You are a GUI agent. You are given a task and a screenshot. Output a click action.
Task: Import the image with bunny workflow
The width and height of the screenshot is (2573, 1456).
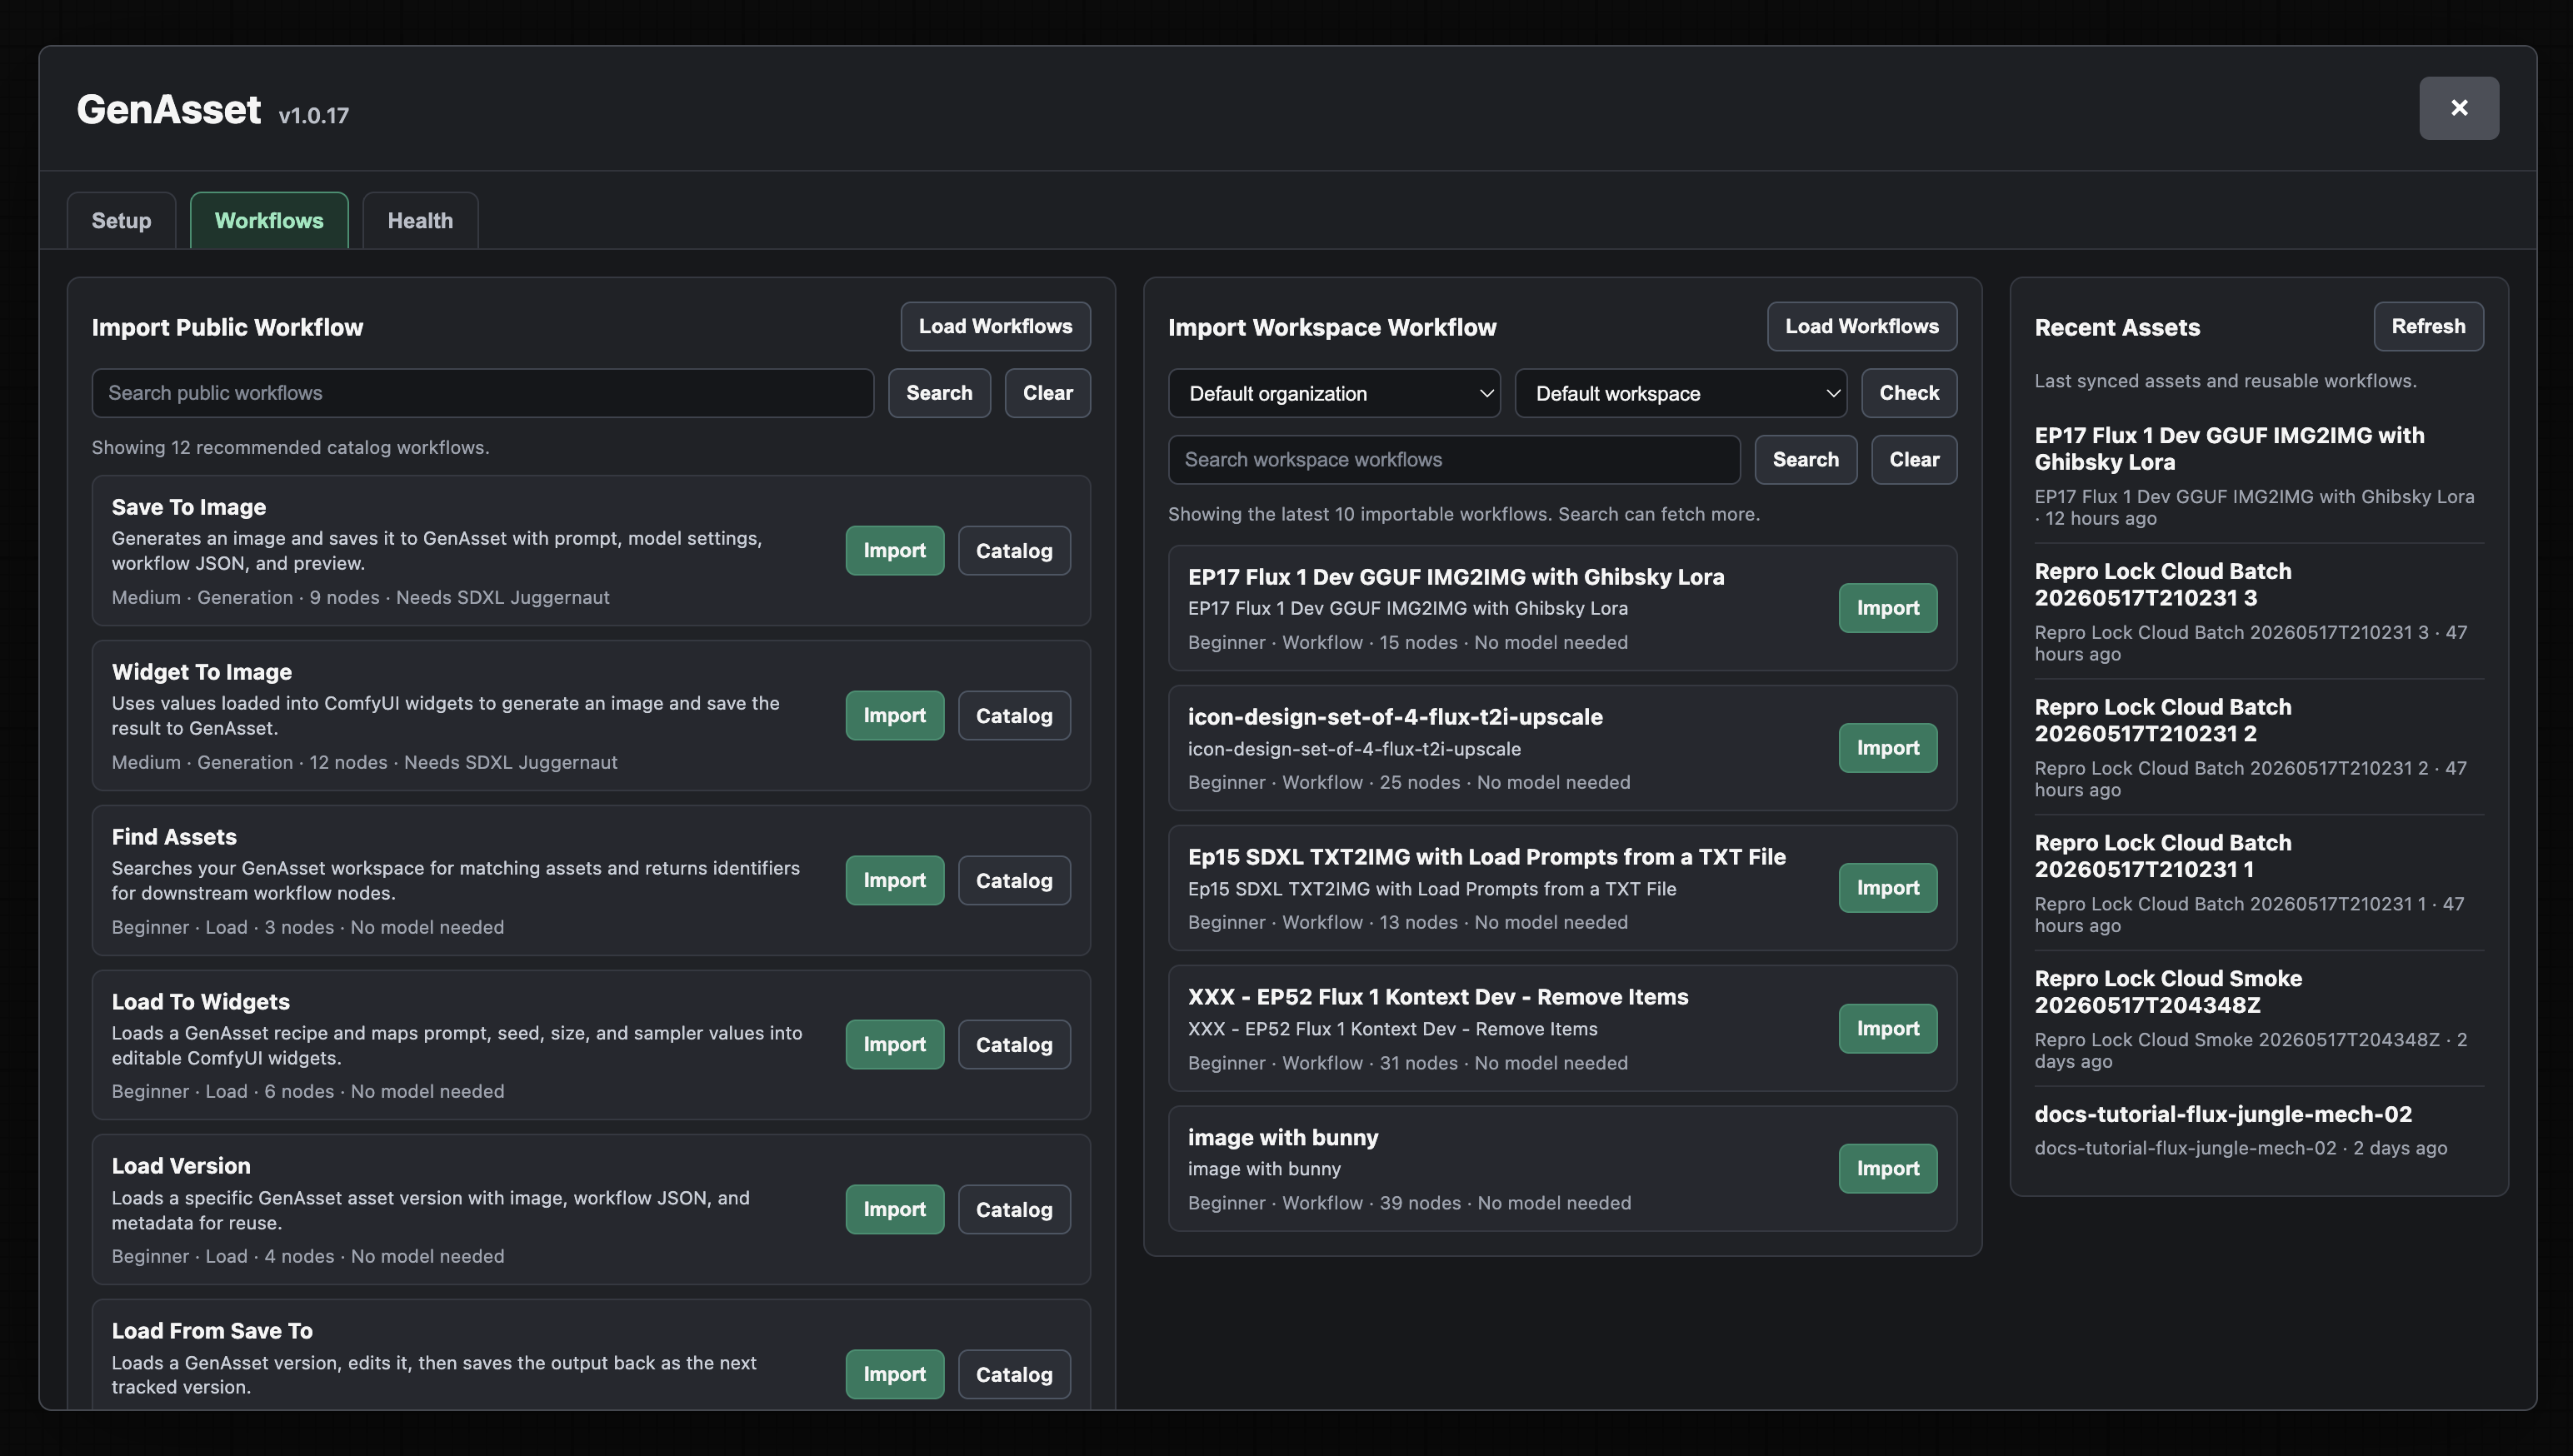(x=1887, y=1169)
